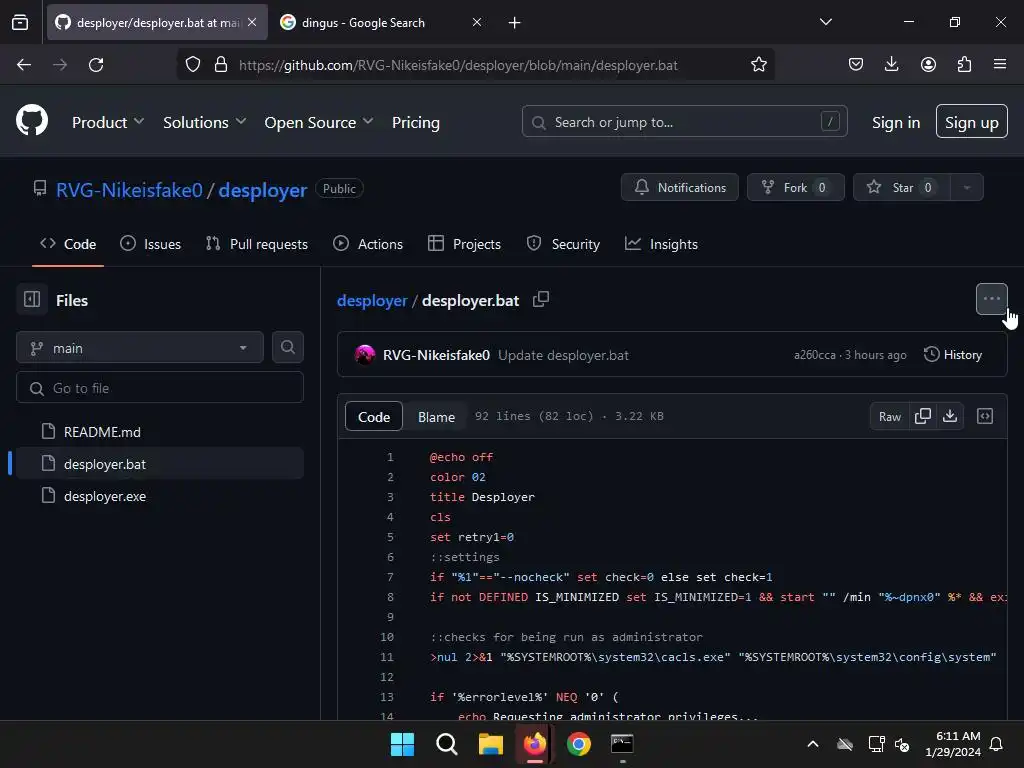1024x768 pixels.
Task: Open the Star lists dropdown arrow
Action: [x=967, y=187]
